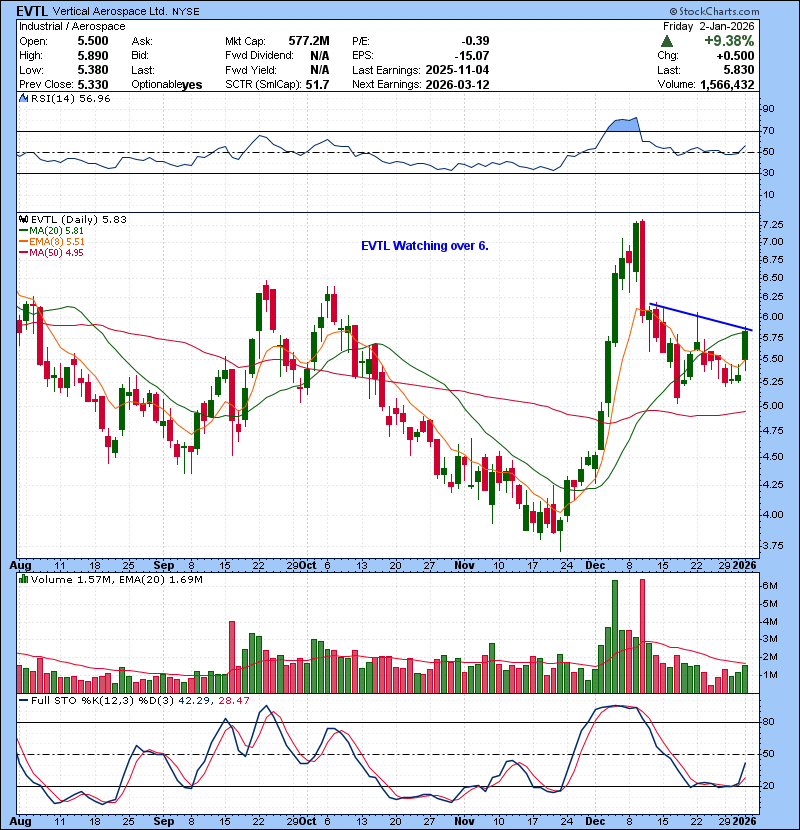Click the Fwd Dividend N/A value
The width and height of the screenshot is (800, 830).
(320, 56)
